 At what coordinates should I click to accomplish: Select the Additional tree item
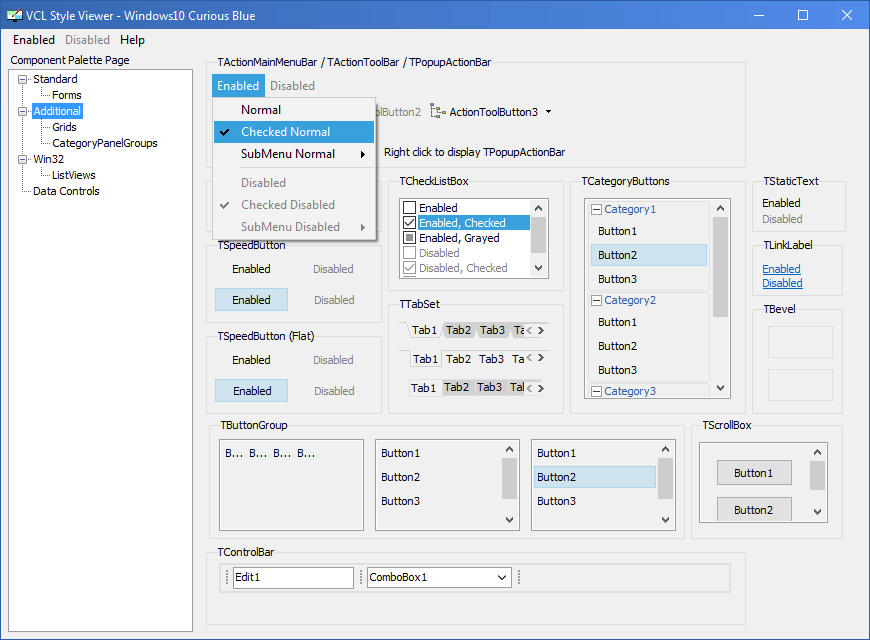[x=57, y=112]
